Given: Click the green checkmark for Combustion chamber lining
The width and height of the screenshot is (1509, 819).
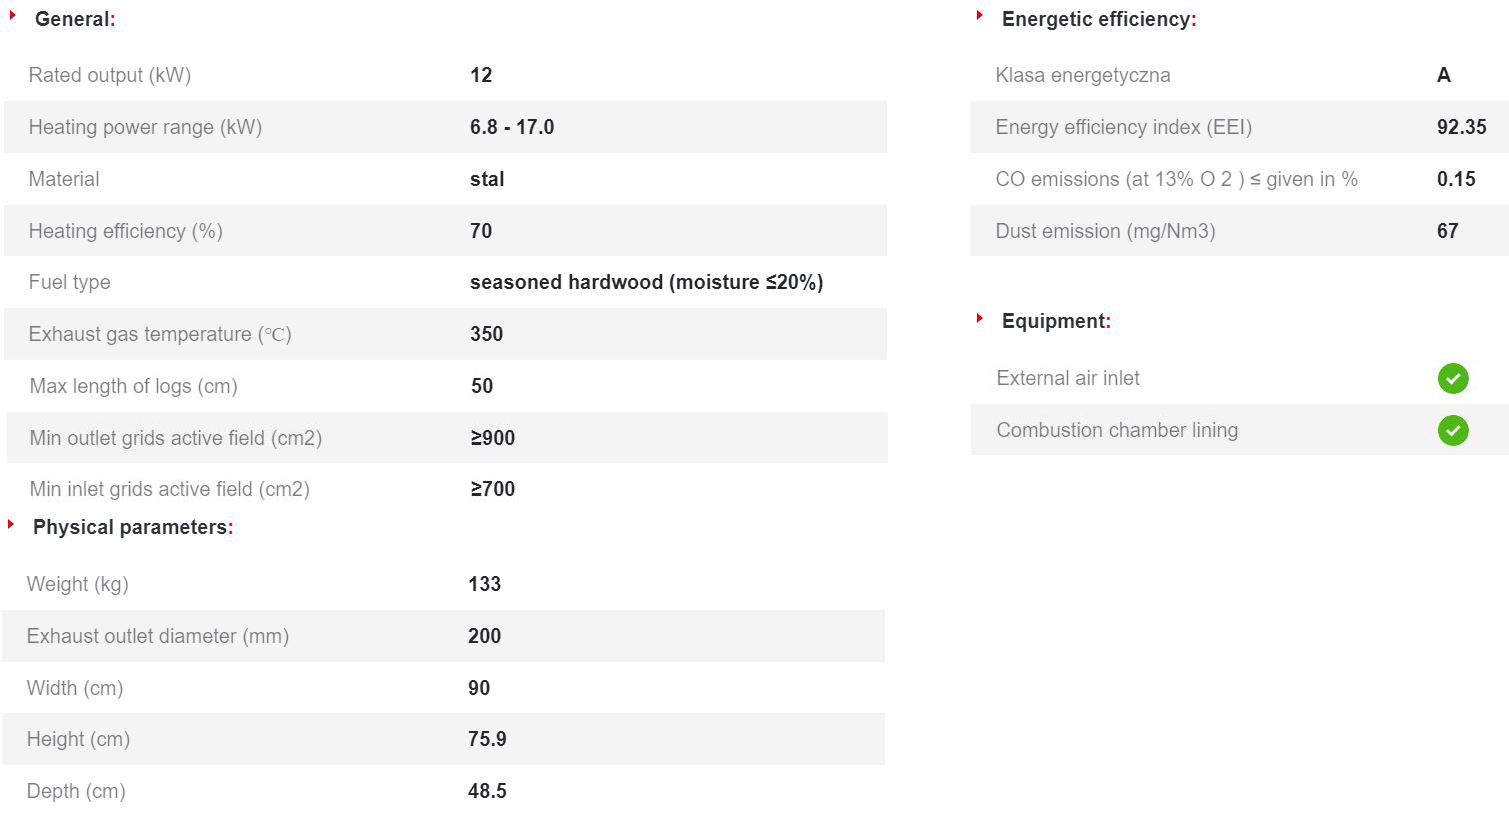Looking at the screenshot, I should 1453,430.
